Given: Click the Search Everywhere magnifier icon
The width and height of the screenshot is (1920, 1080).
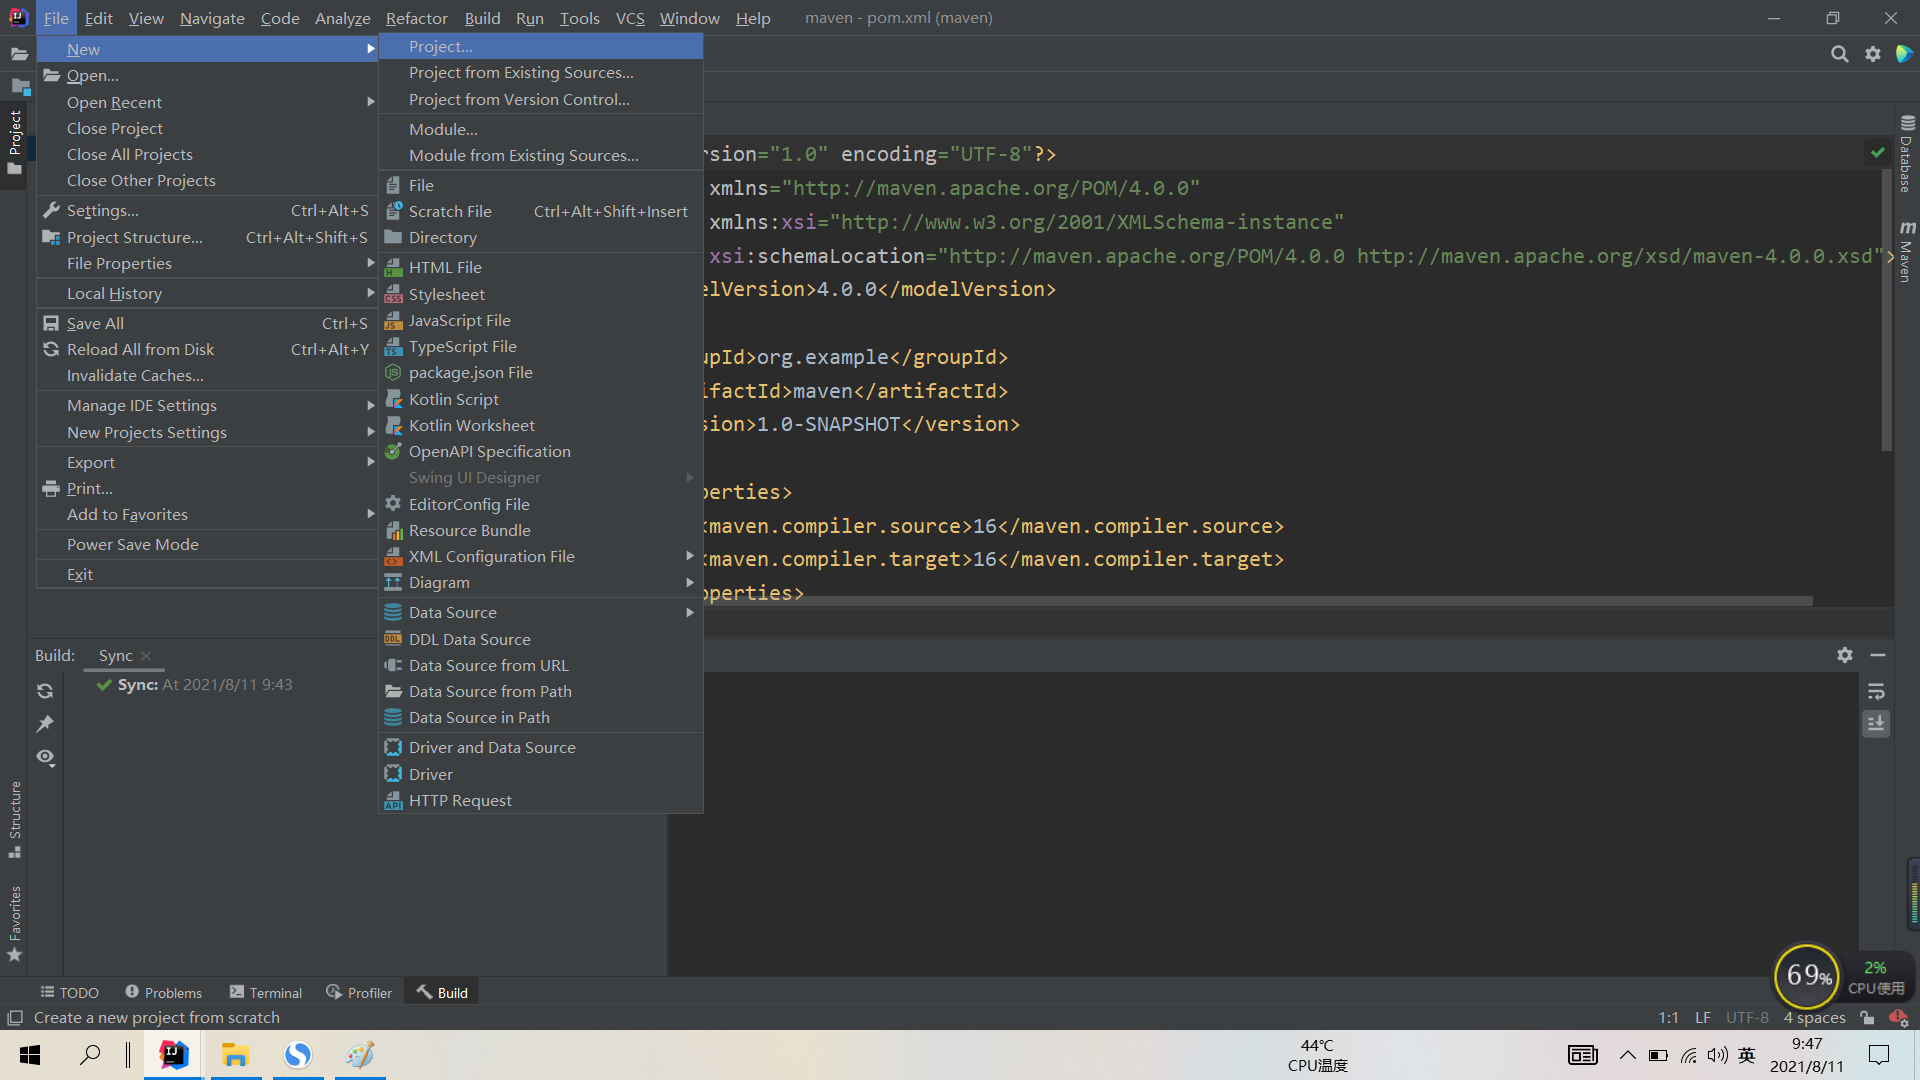Looking at the screenshot, I should click(1839, 54).
